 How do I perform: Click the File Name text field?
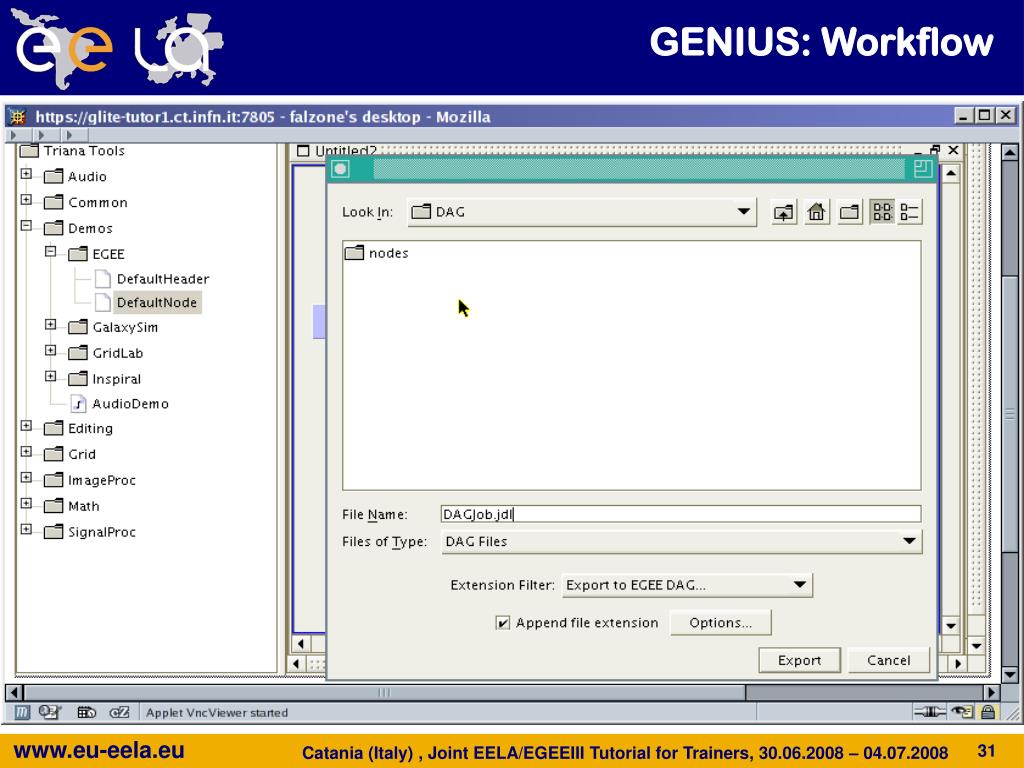[681, 515]
